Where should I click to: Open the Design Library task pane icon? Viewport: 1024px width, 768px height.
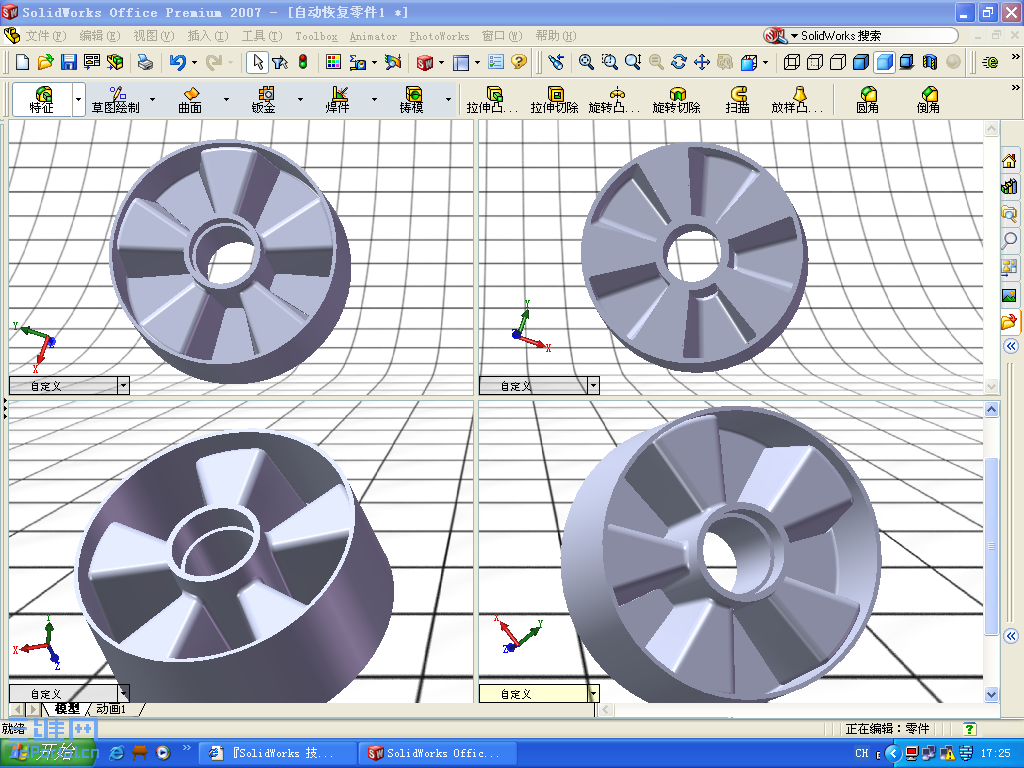(1010, 187)
